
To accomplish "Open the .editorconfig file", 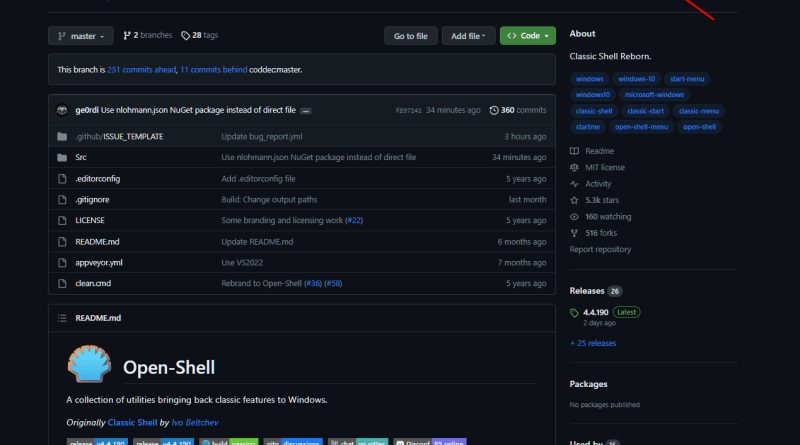I will 97,179.
